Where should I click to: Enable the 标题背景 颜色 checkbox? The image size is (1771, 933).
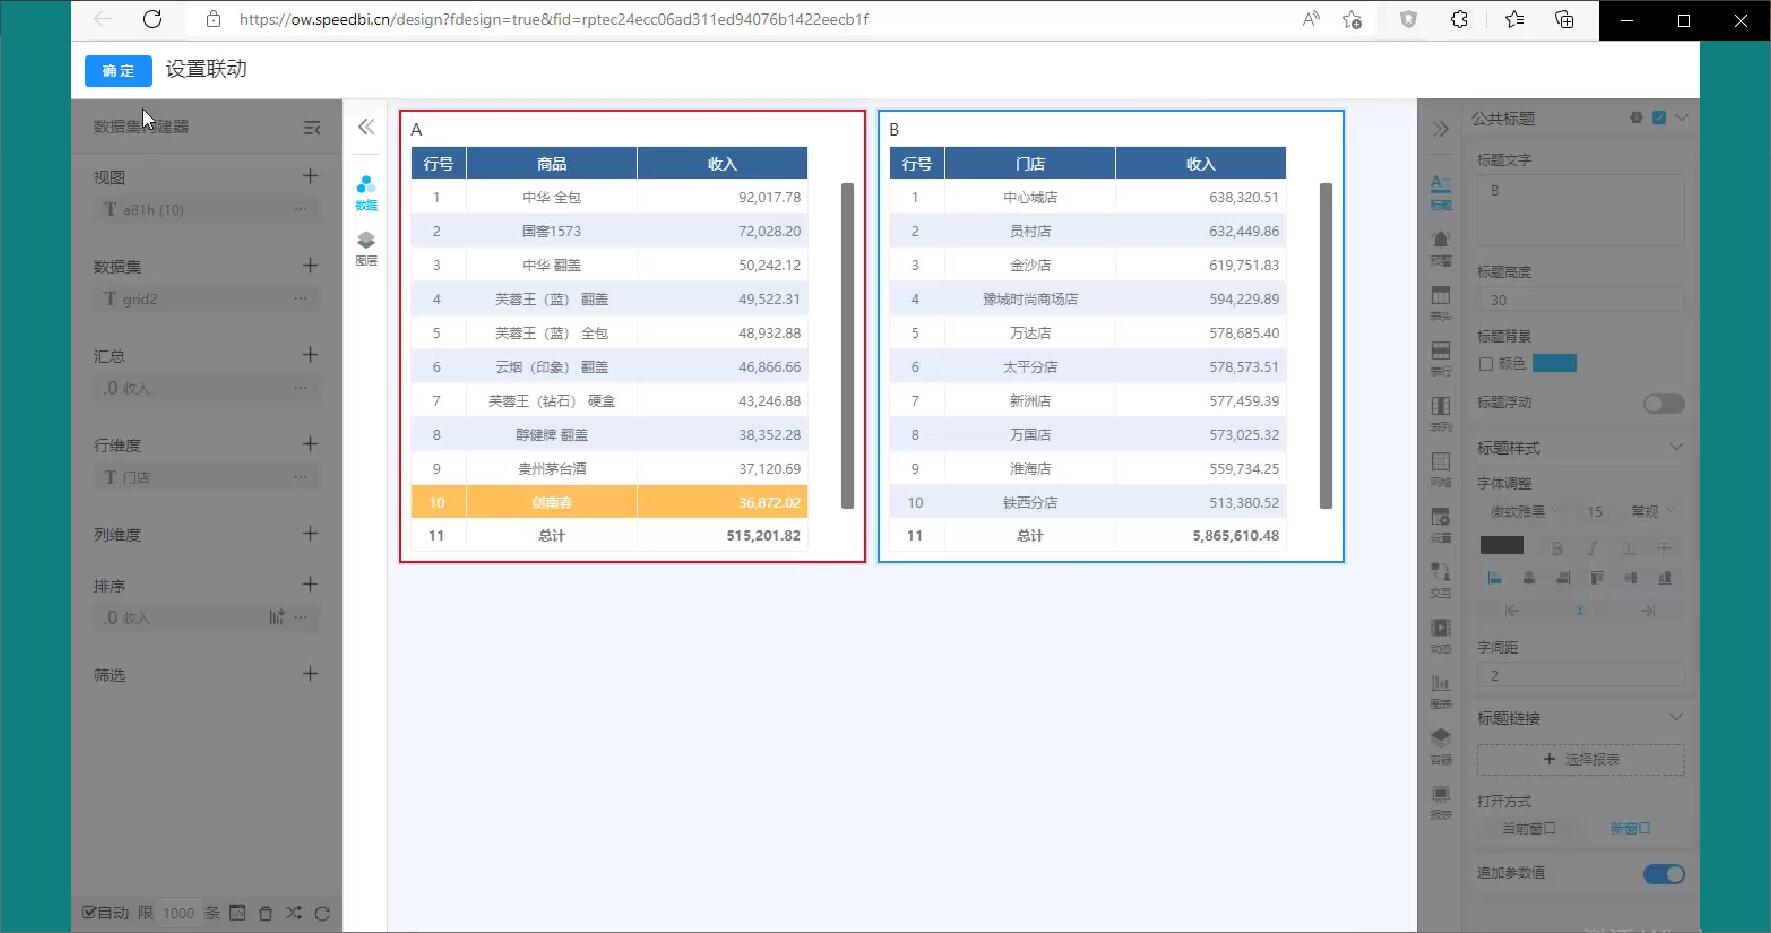(x=1486, y=364)
